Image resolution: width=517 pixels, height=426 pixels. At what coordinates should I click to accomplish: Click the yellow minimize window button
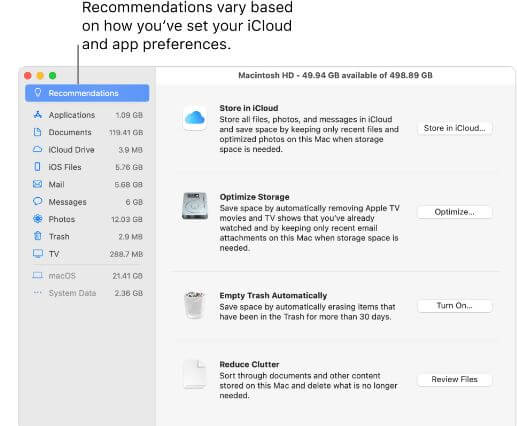(x=40, y=76)
